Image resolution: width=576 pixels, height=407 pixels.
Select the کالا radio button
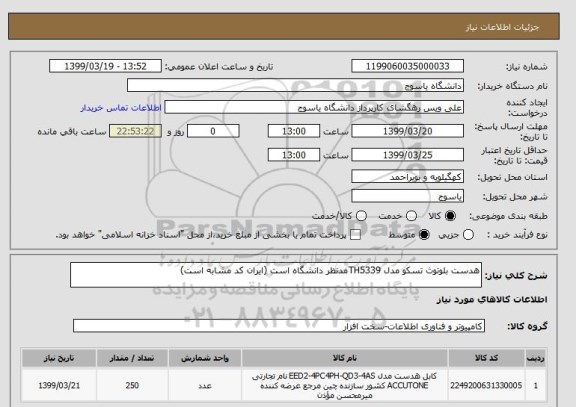(x=450, y=216)
